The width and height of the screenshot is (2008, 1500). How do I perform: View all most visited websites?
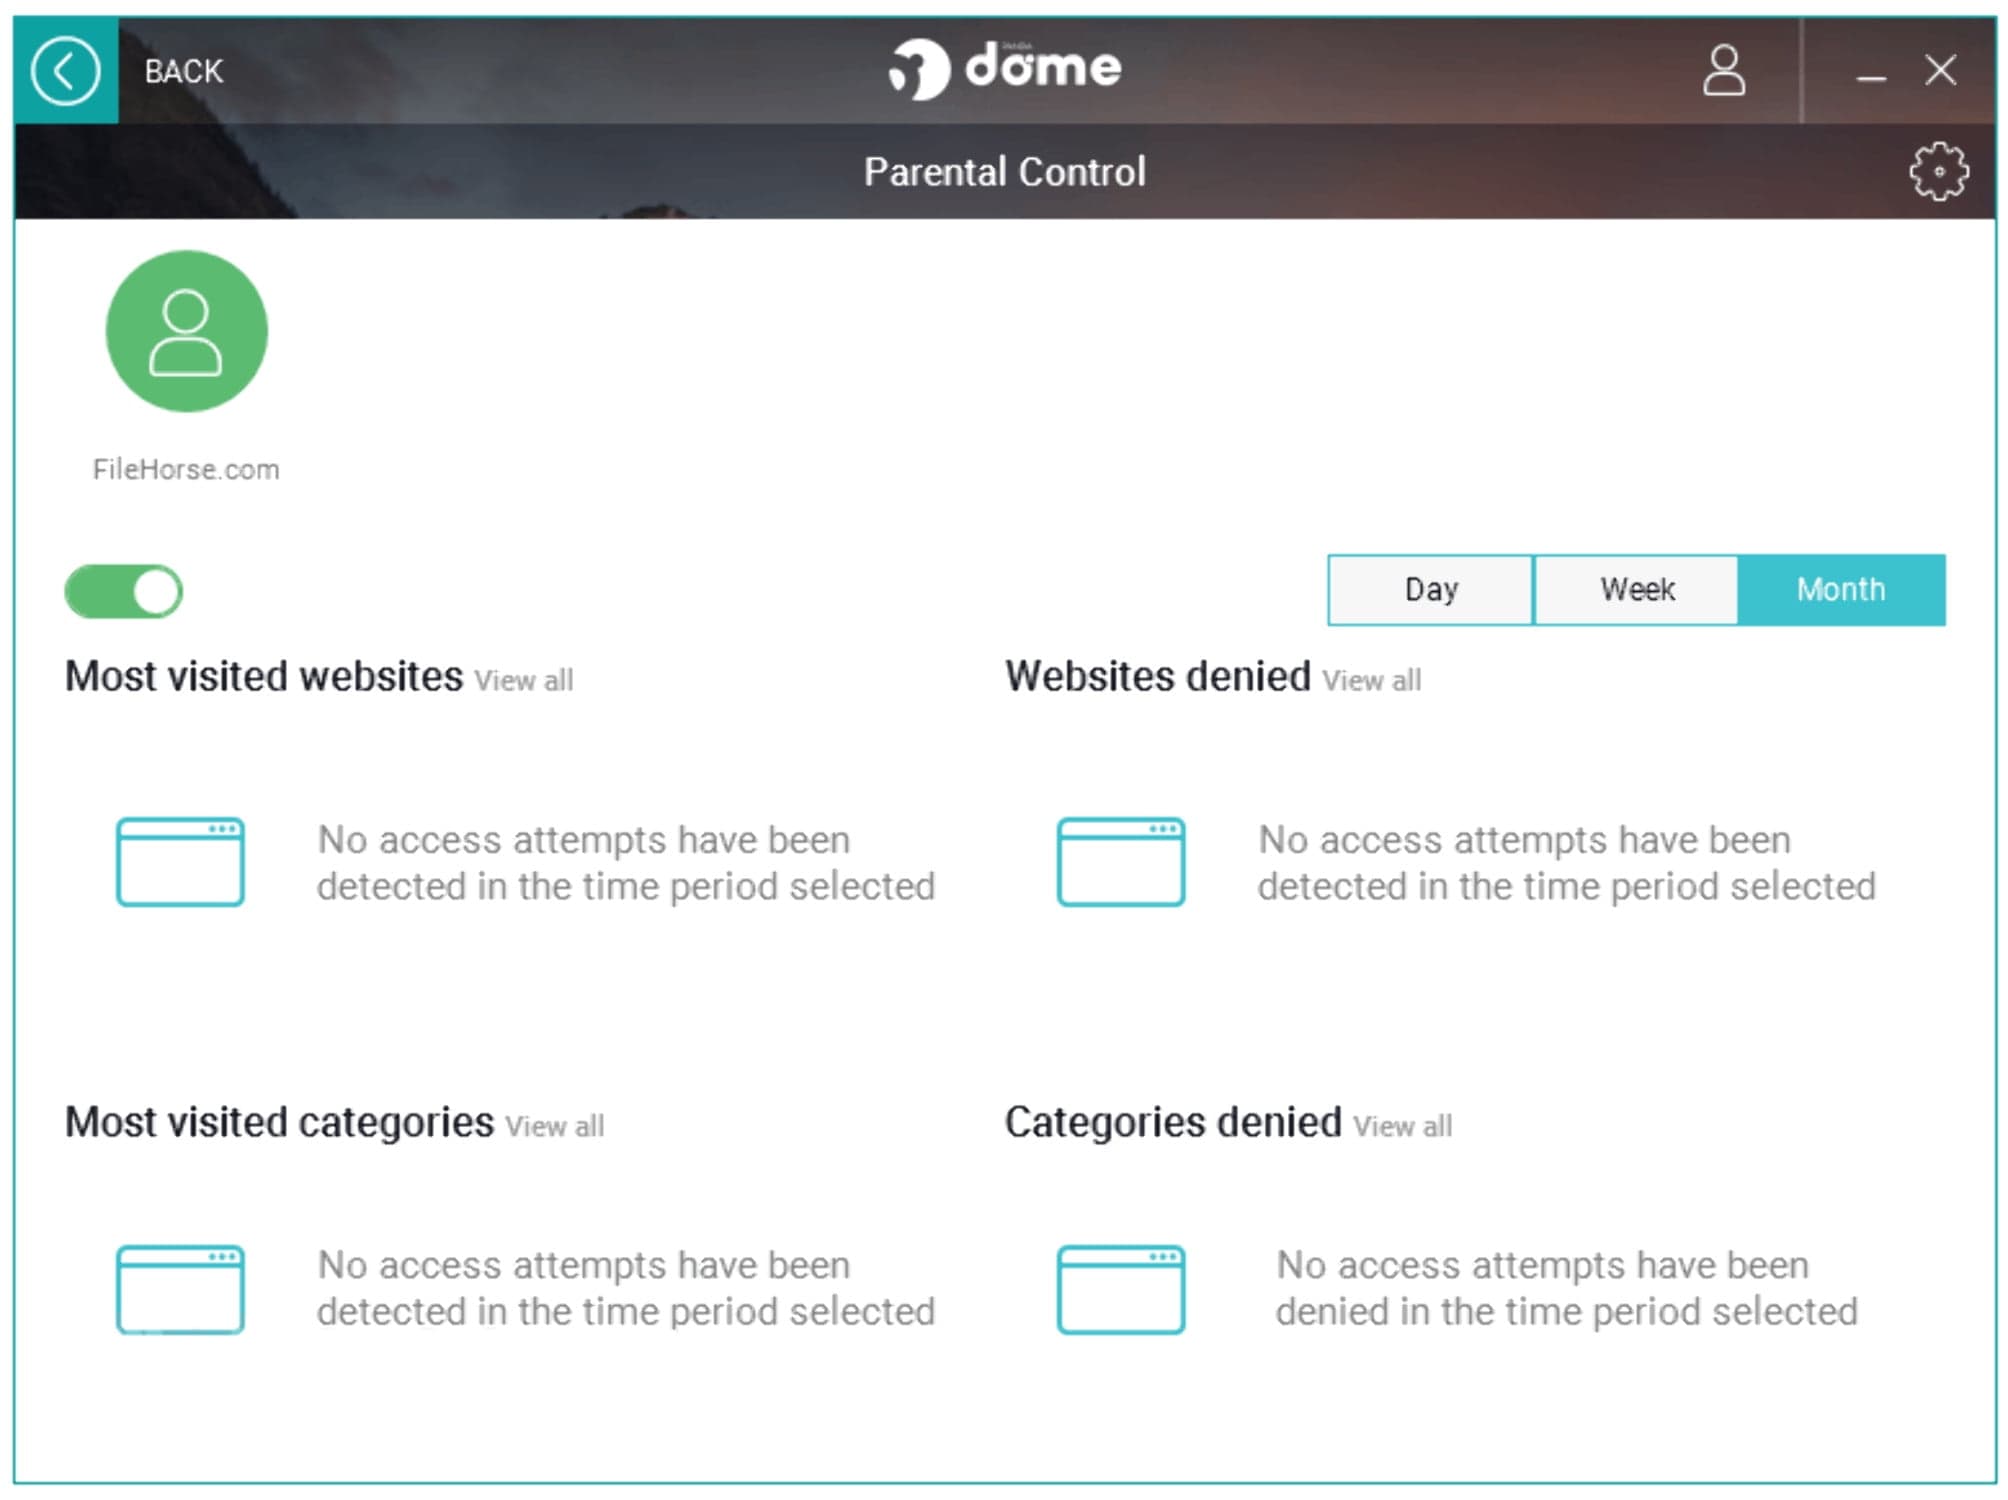524,681
